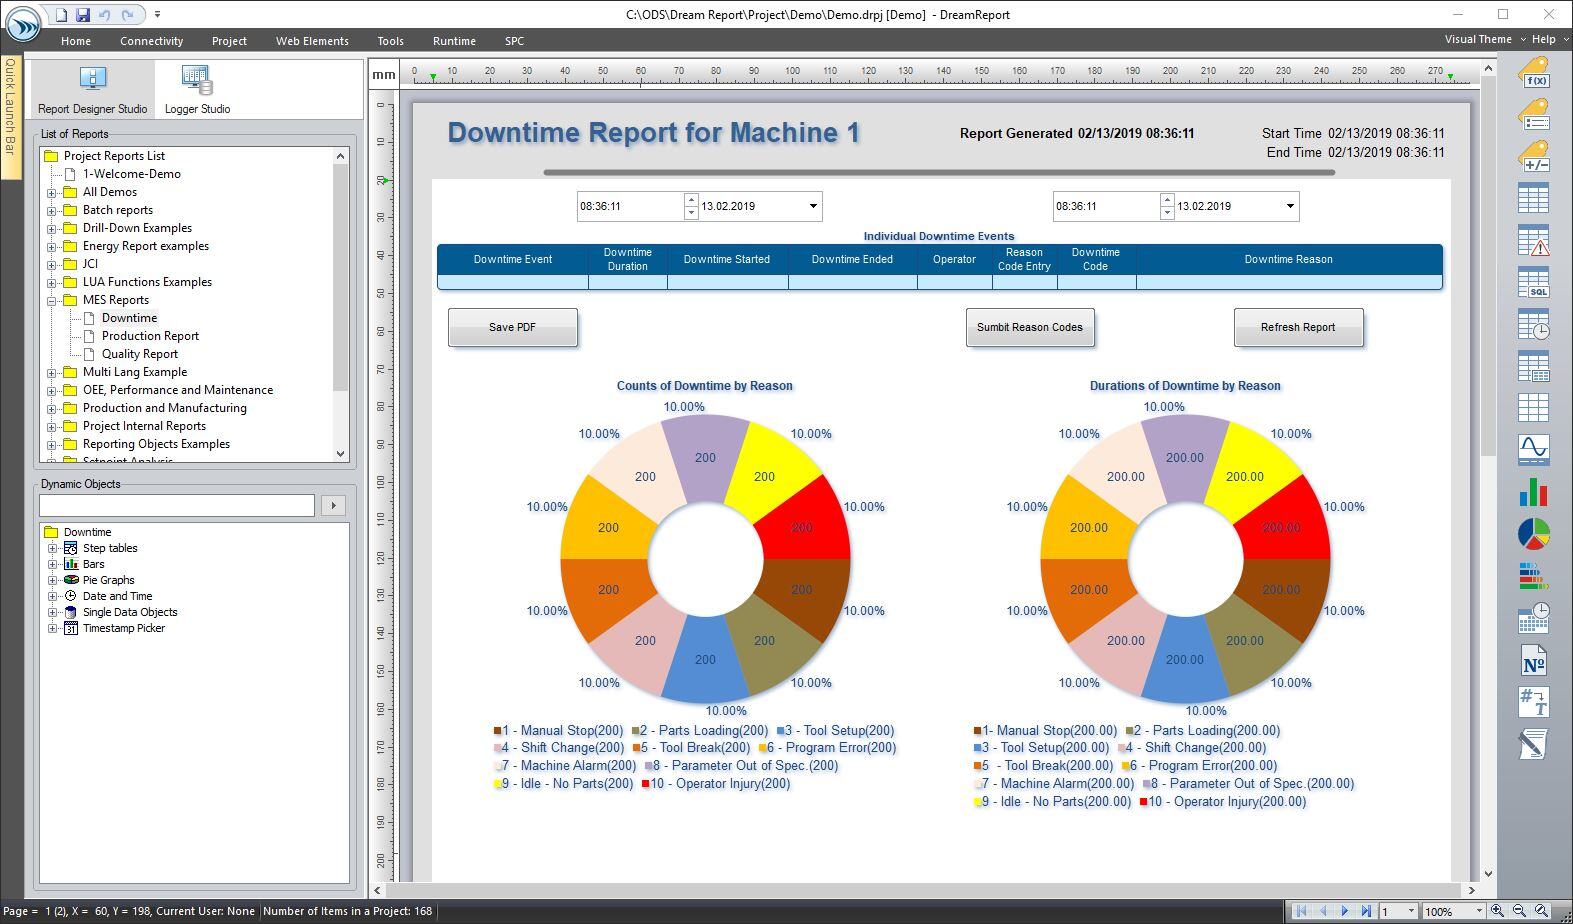Click the Save PDF button
Screen dimensions: 1573x924
pos(512,327)
